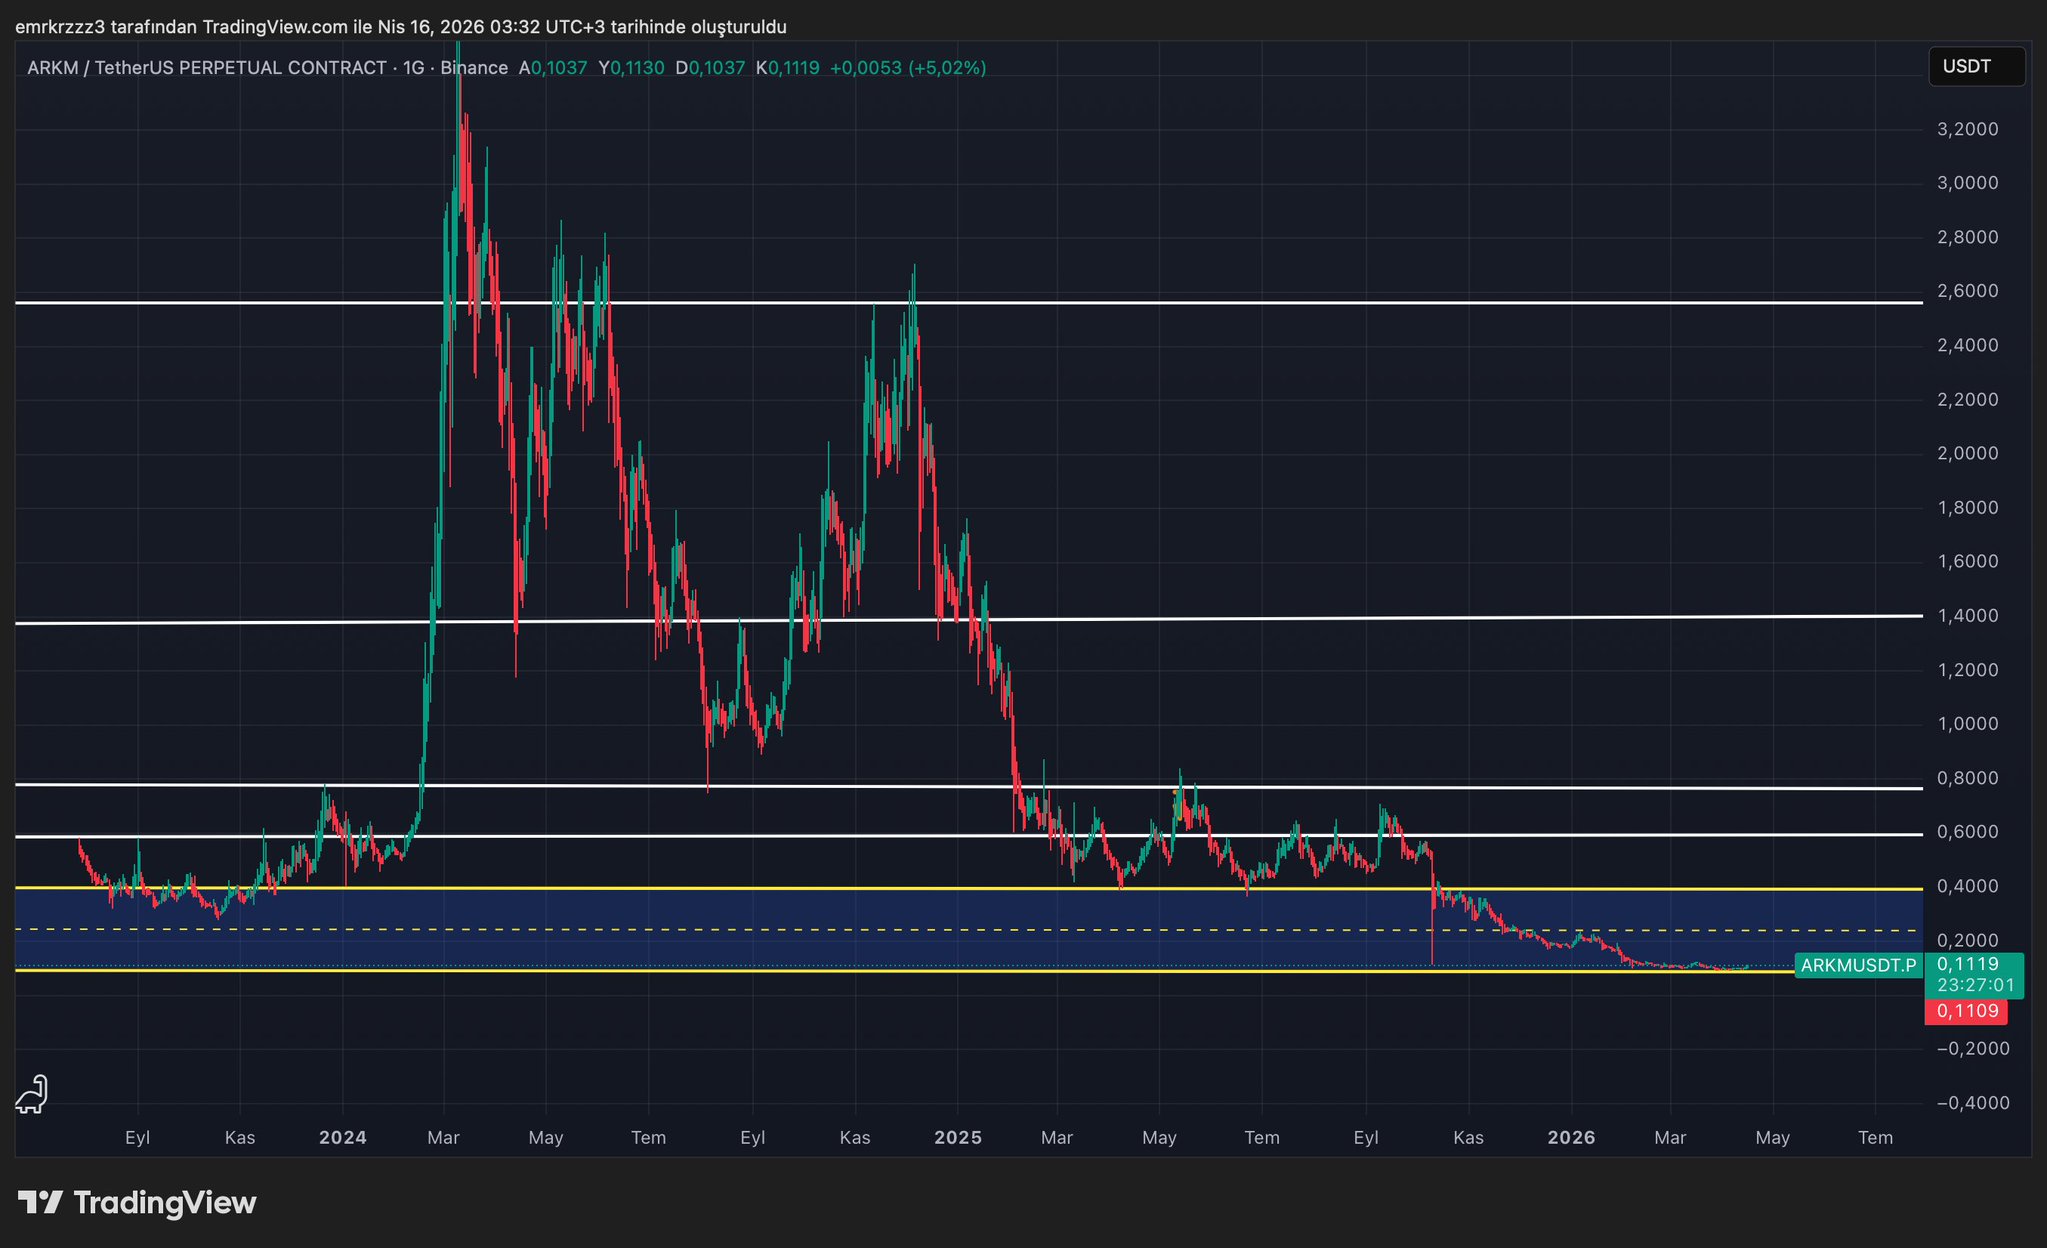The image size is (2047, 1248).
Task: Click the 3,2000 price axis label
Action: 1967,129
